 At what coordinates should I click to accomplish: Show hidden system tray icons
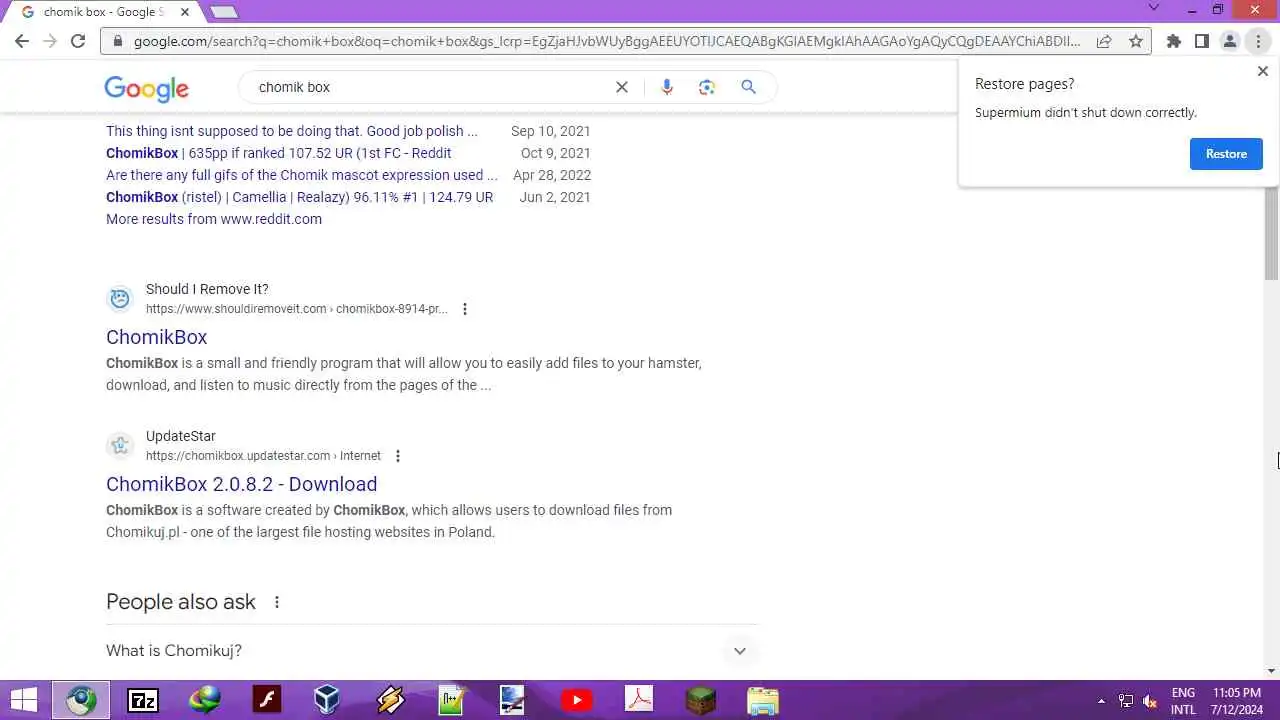point(1102,701)
